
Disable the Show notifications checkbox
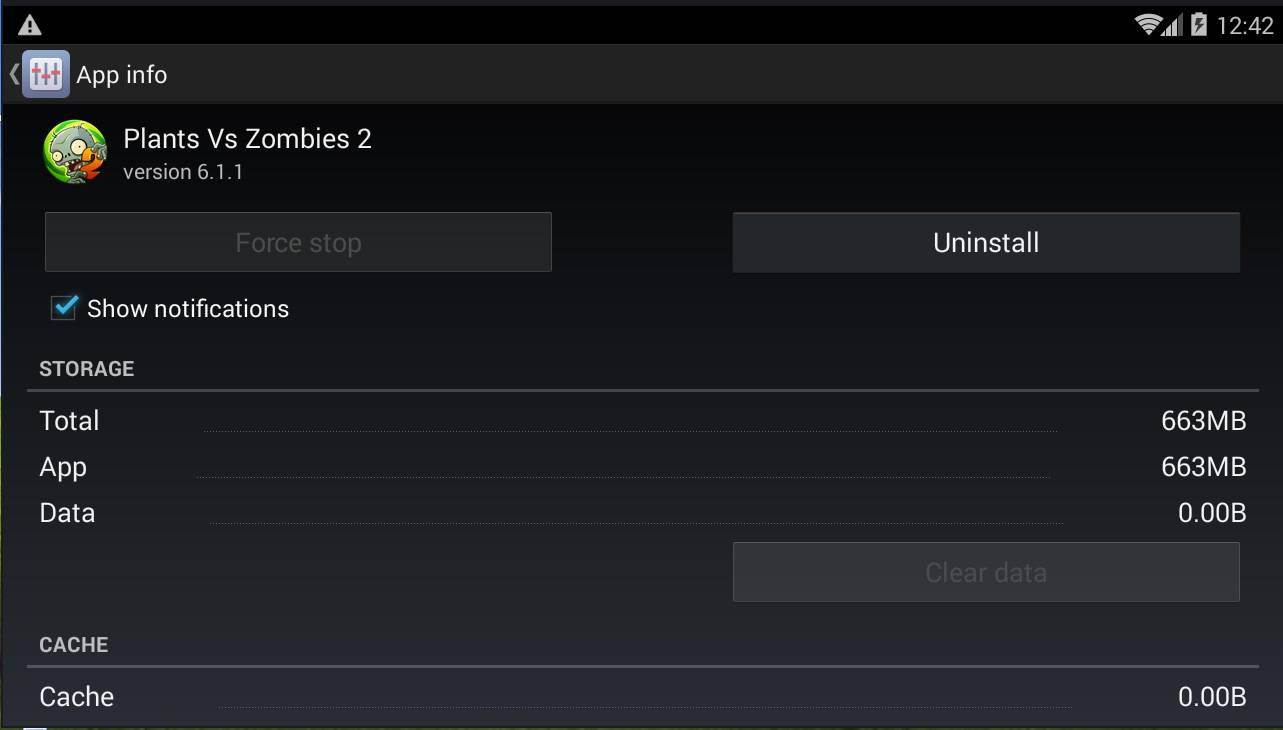pos(64,308)
